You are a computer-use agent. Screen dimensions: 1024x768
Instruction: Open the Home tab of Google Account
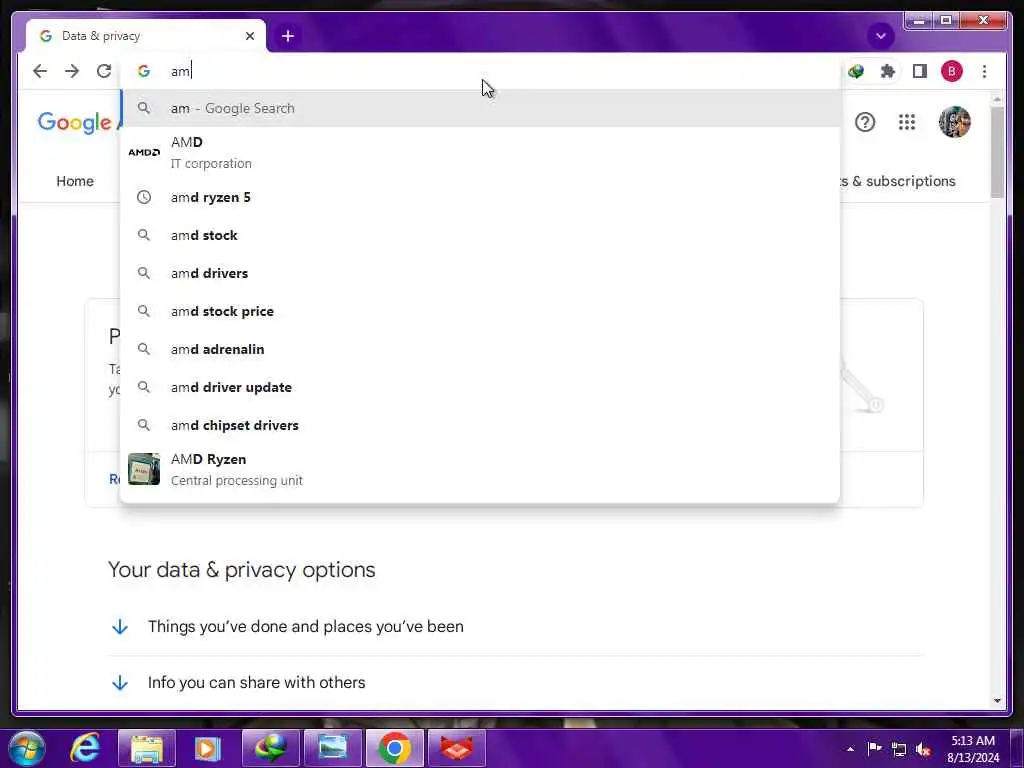[x=75, y=181]
